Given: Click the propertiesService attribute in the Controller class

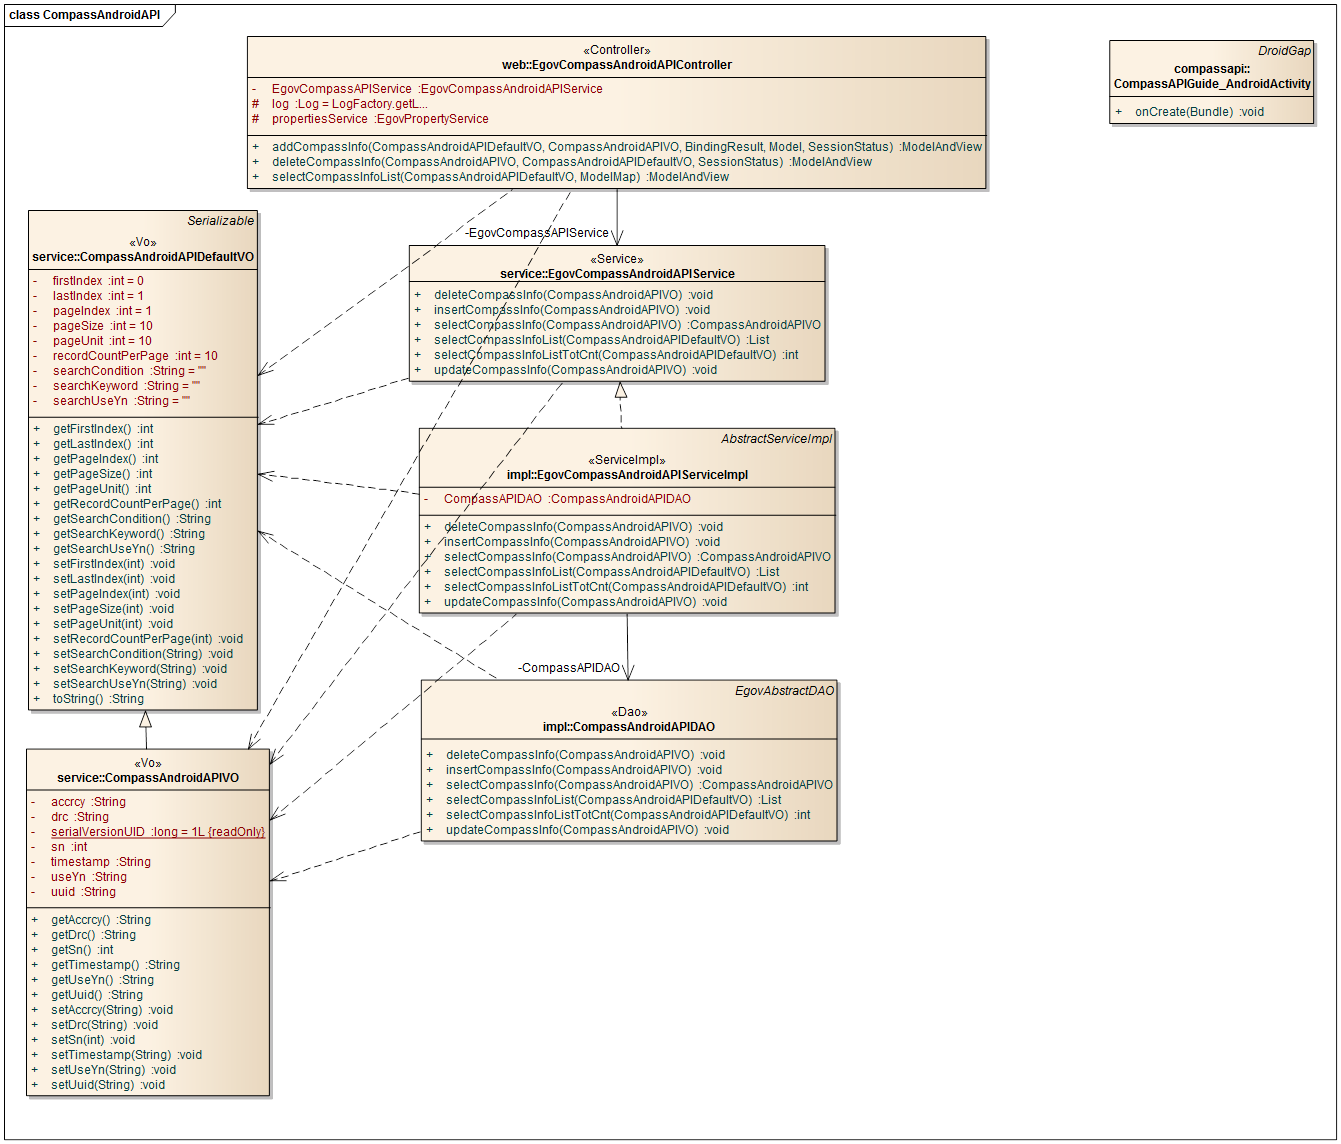Looking at the screenshot, I should coord(380,119).
